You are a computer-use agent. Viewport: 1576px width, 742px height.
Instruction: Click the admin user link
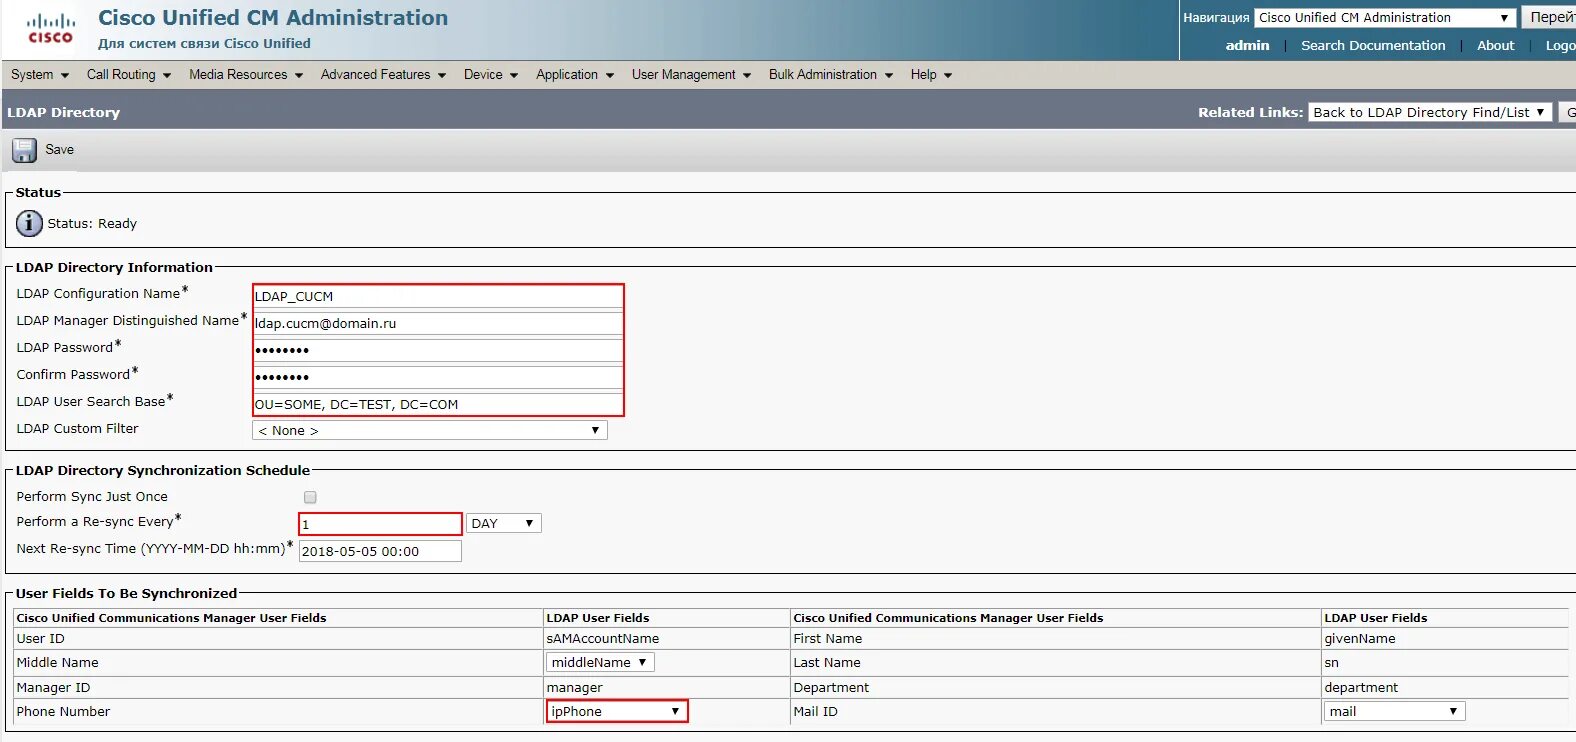pyautogui.click(x=1247, y=45)
